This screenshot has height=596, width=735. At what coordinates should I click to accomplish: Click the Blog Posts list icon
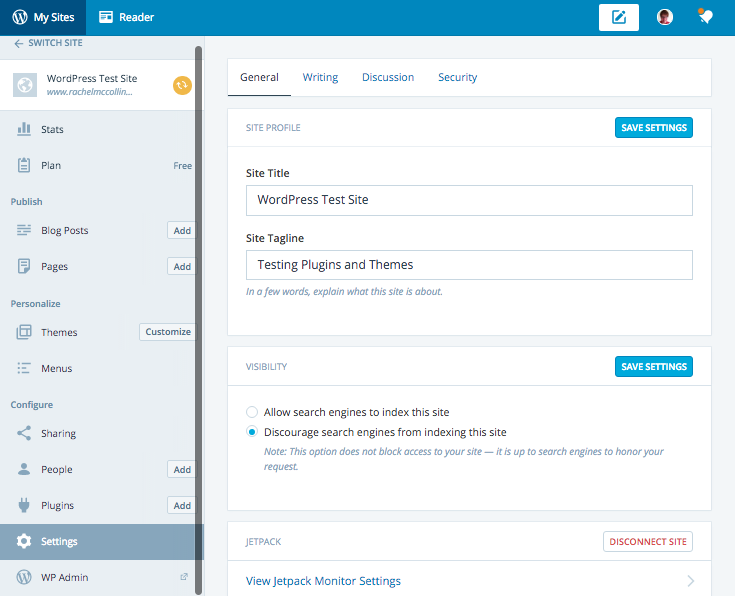click(x=24, y=230)
